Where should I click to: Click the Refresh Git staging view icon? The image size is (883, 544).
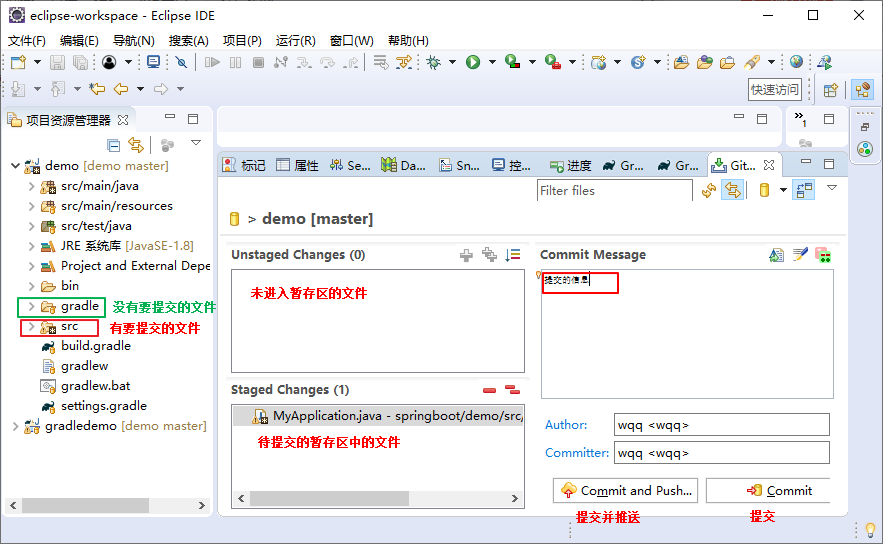(x=709, y=190)
